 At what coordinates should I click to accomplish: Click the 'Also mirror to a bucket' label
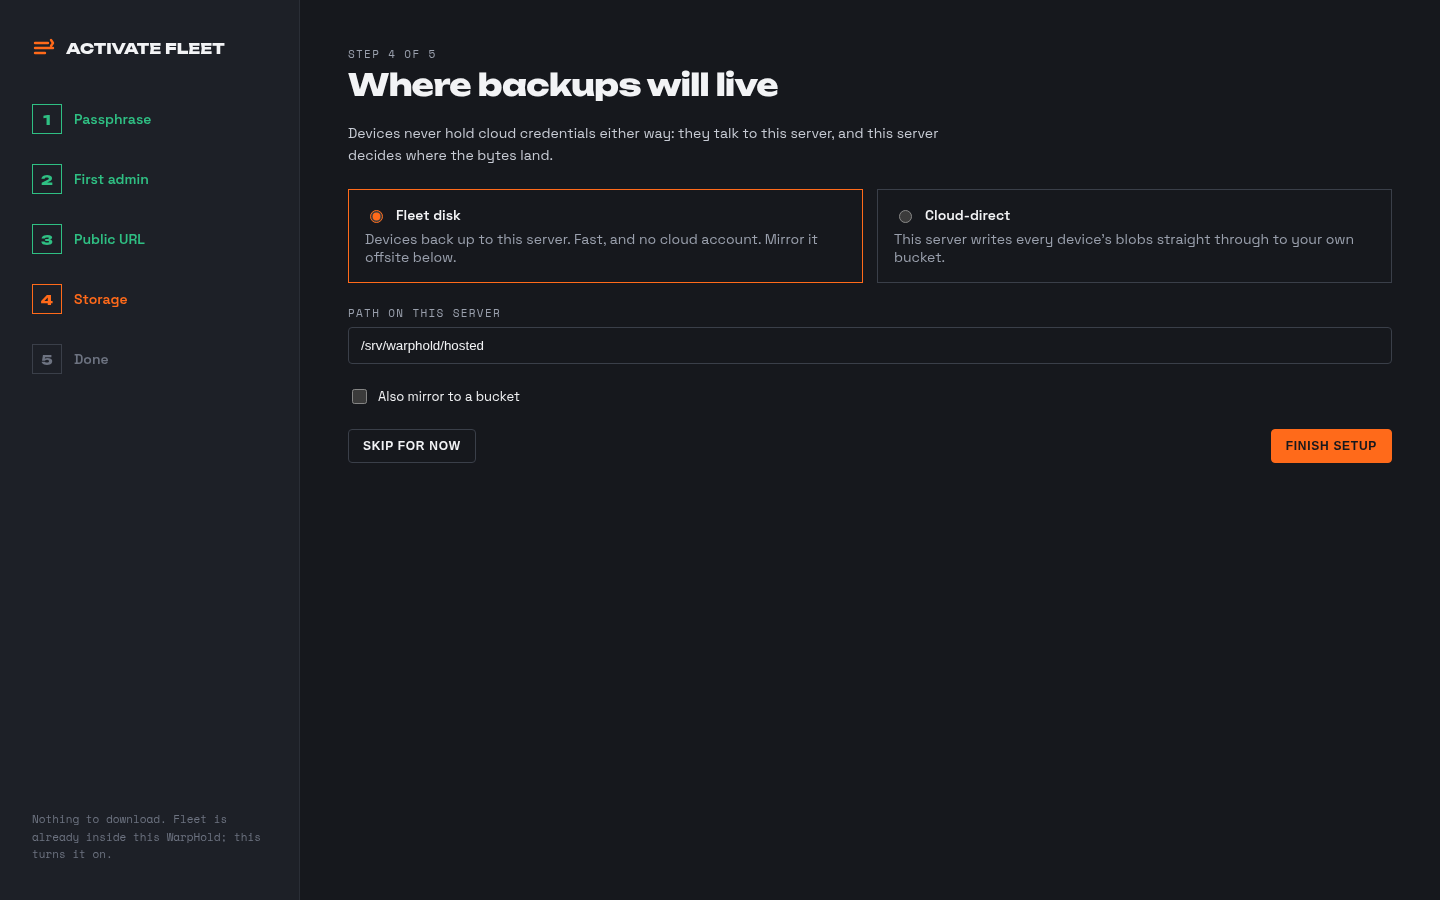449,396
